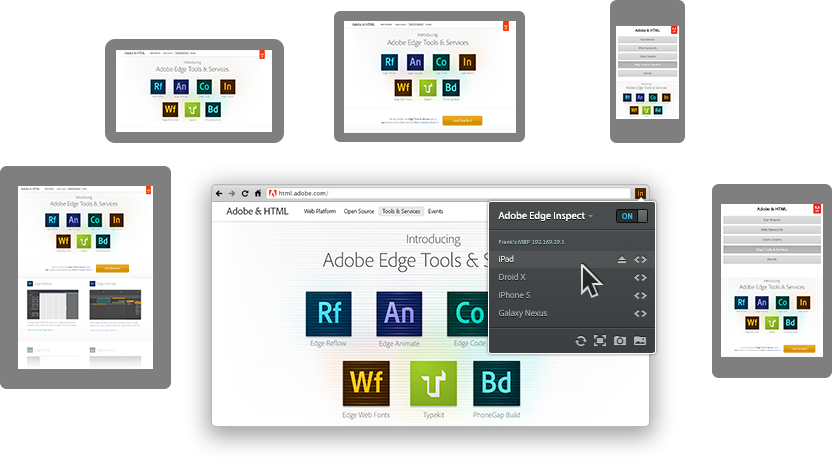Take a screenshot with camera icon

tap(620, 341)
